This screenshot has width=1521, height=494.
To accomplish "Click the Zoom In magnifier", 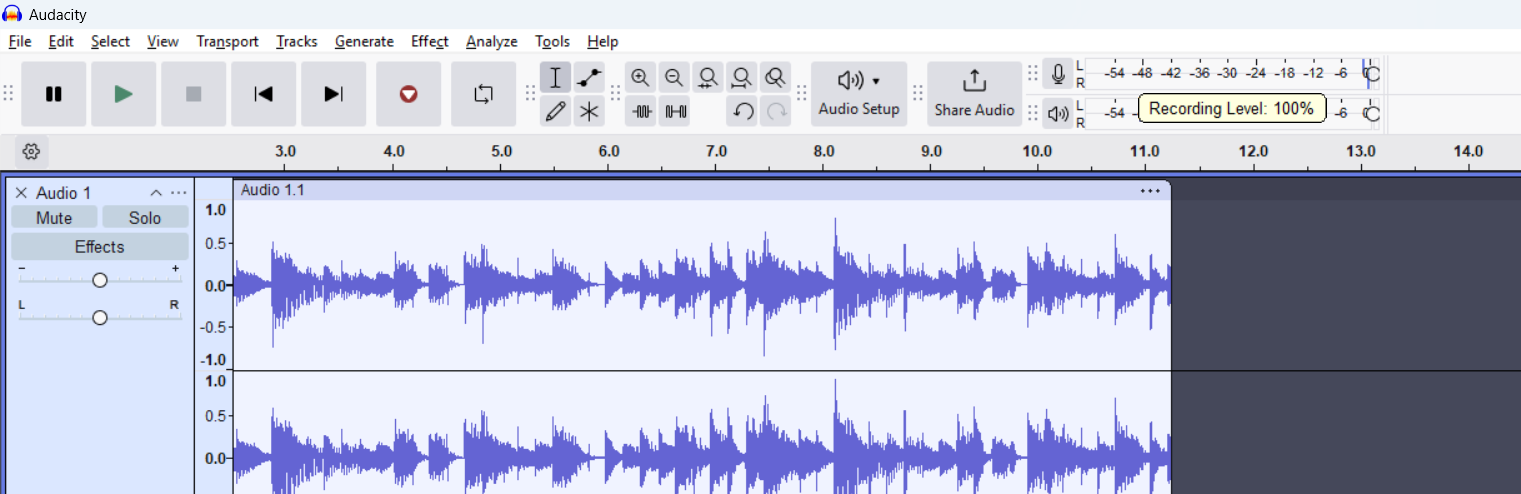I will click(x=641, y=78).
